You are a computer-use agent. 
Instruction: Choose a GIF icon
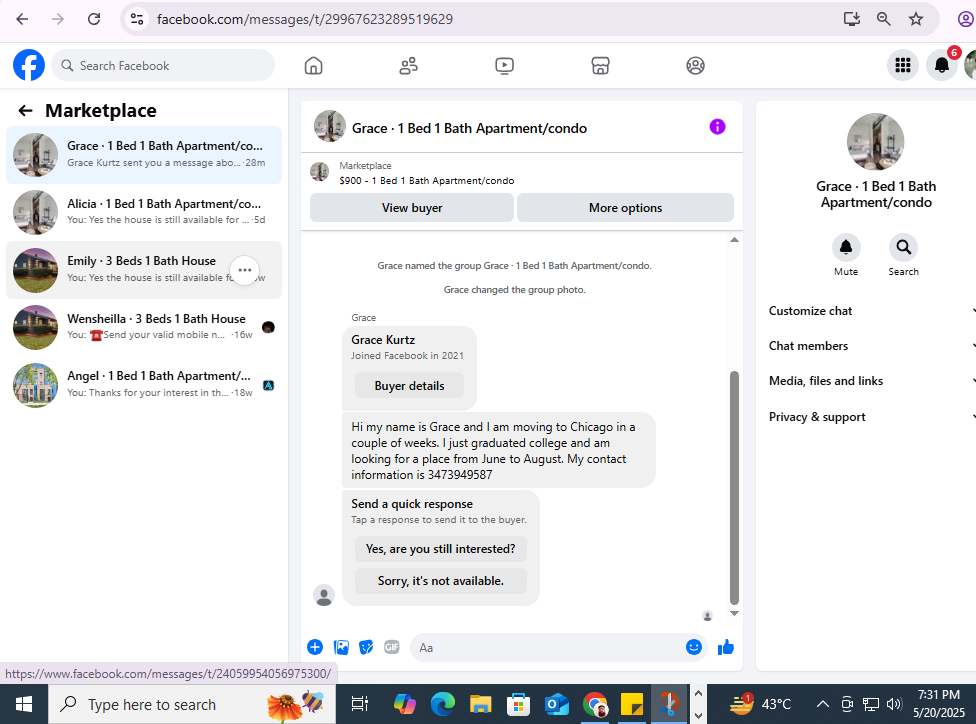(x=392, y=647)
